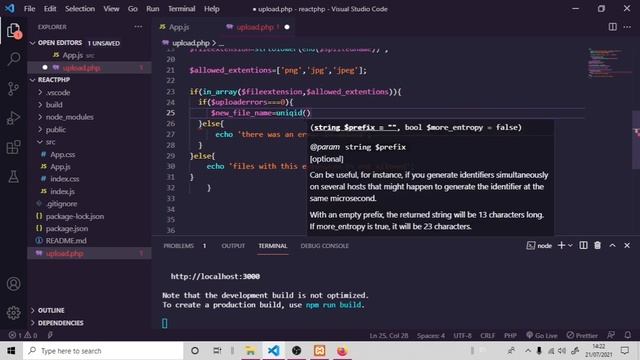Click Go Live in status bar
This screenshot has height=360, width=640.
click(542, 335)
